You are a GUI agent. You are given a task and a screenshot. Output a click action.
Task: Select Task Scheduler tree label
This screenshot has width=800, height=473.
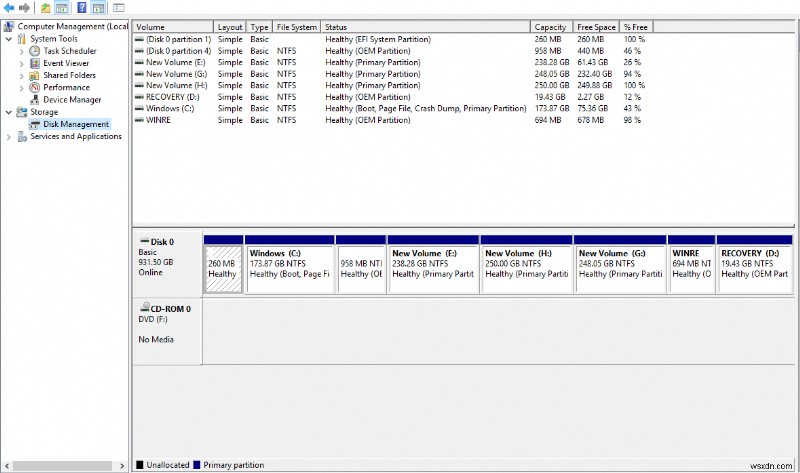pyautogui.click(x=70, y=51)
